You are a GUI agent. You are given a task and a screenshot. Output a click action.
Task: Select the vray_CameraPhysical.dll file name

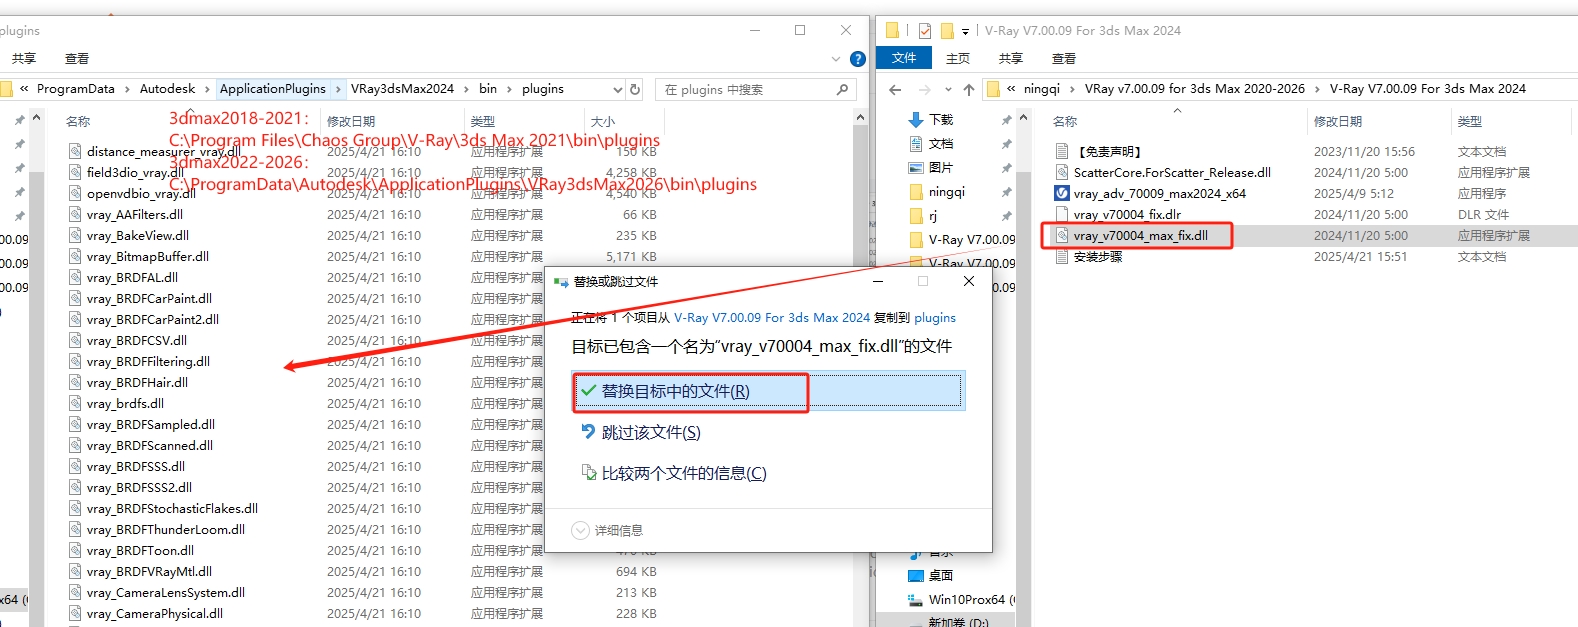[x=155, y=613]
